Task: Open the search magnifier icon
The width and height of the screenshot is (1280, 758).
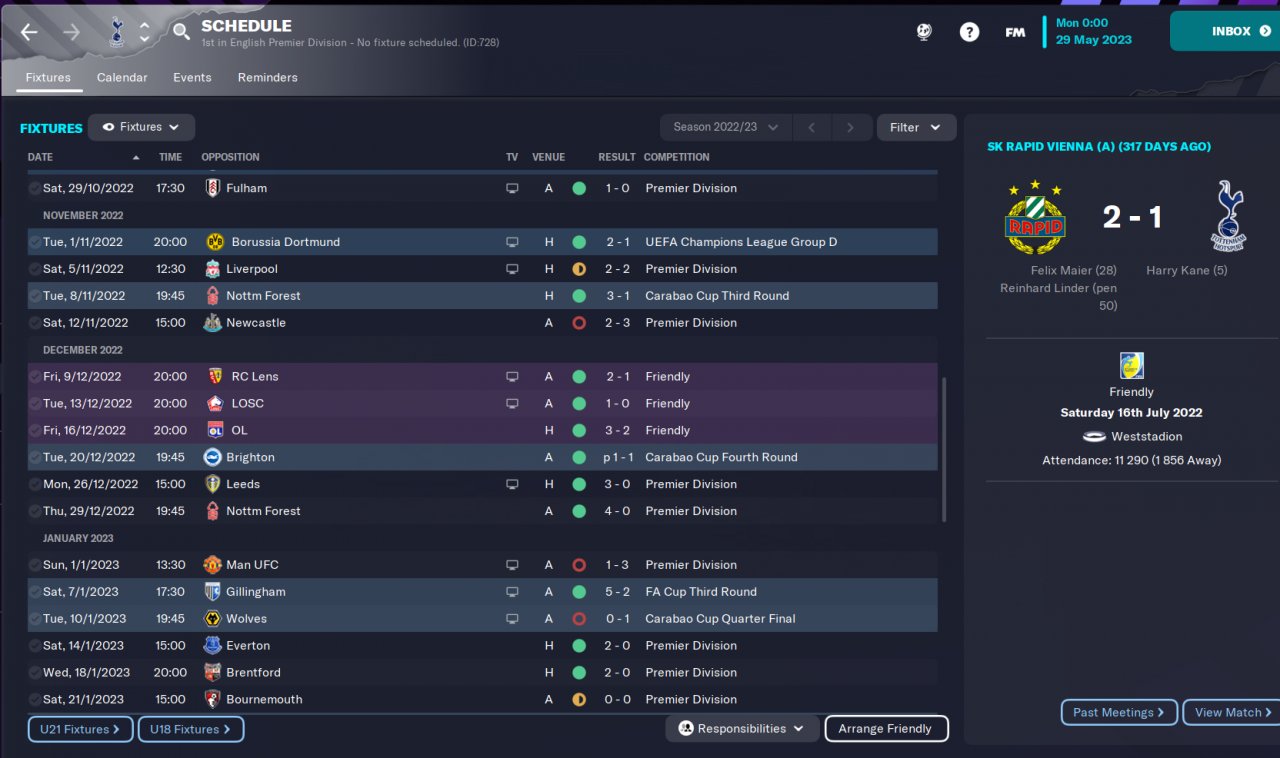Action: [181, 32]
